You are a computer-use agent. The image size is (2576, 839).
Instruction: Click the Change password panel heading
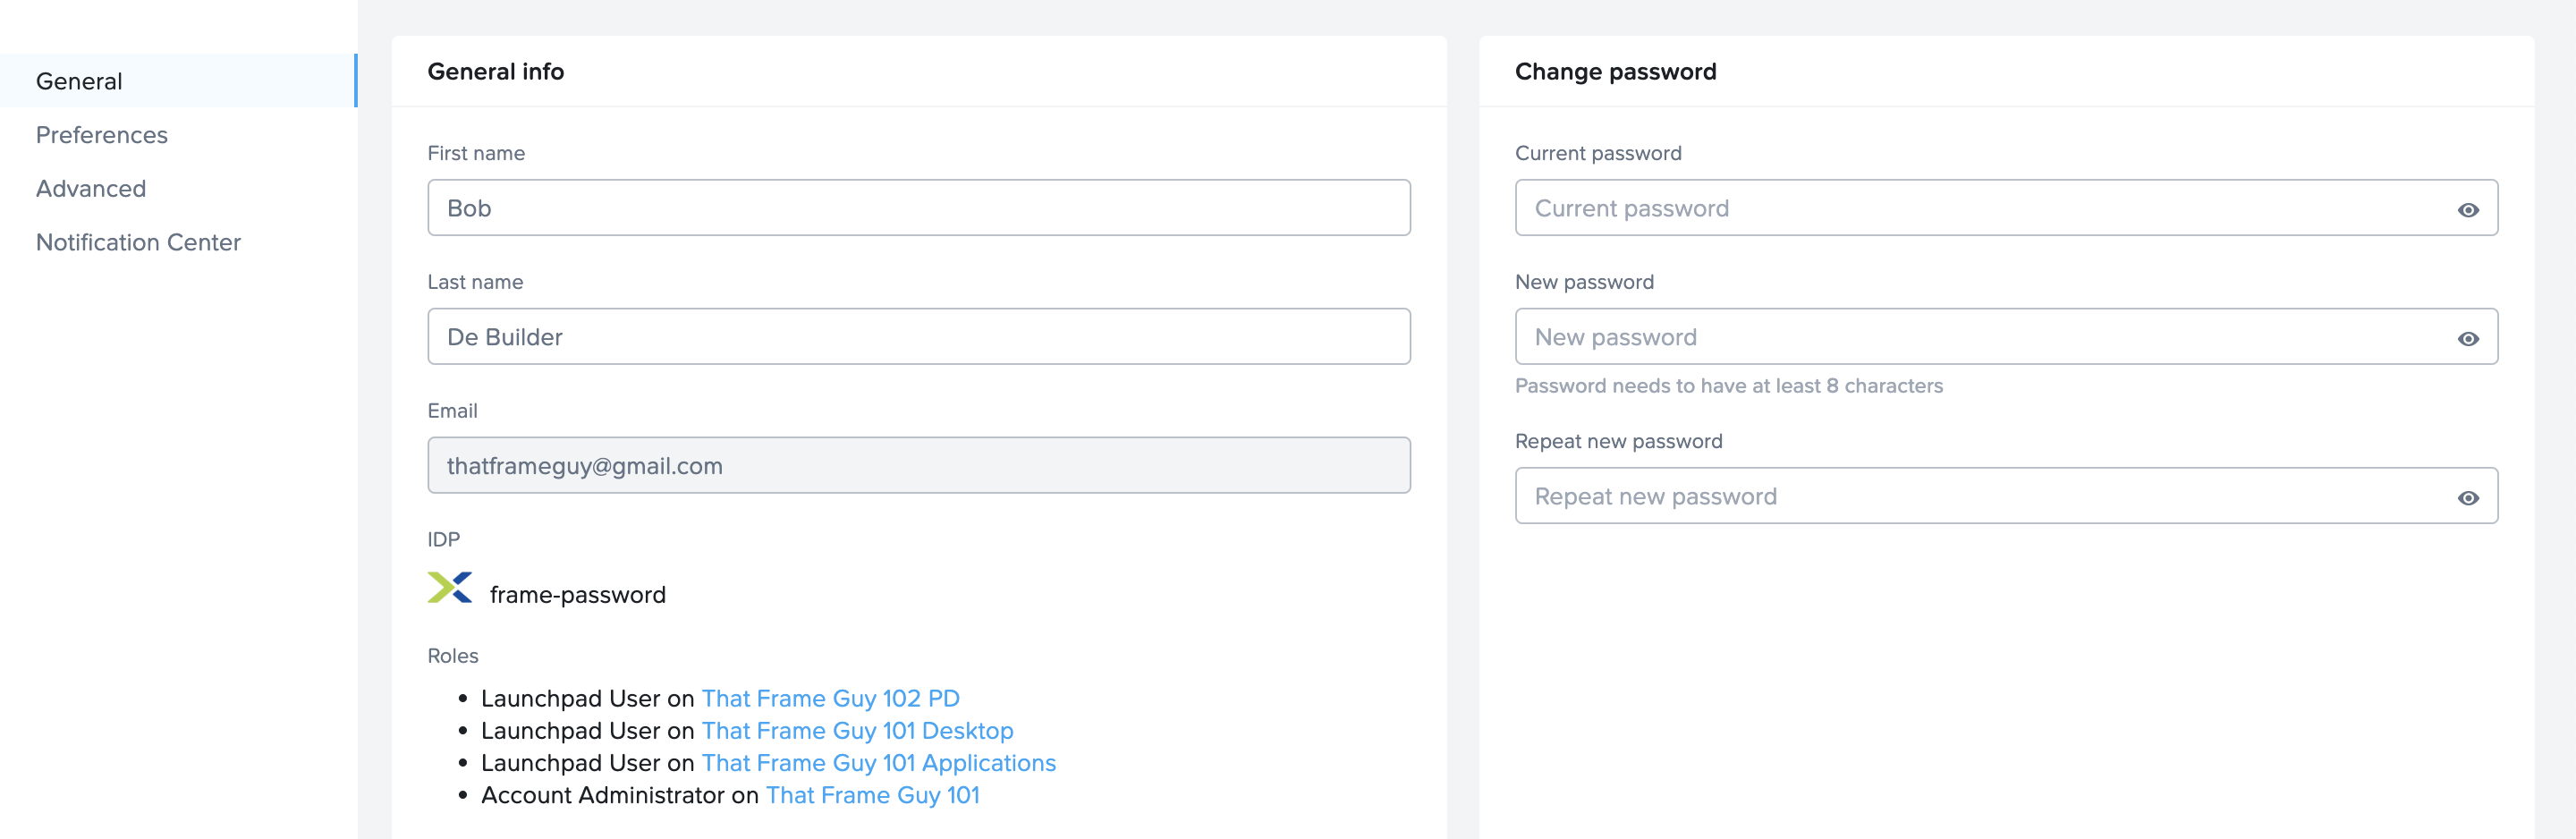[x=1615, y=72]
